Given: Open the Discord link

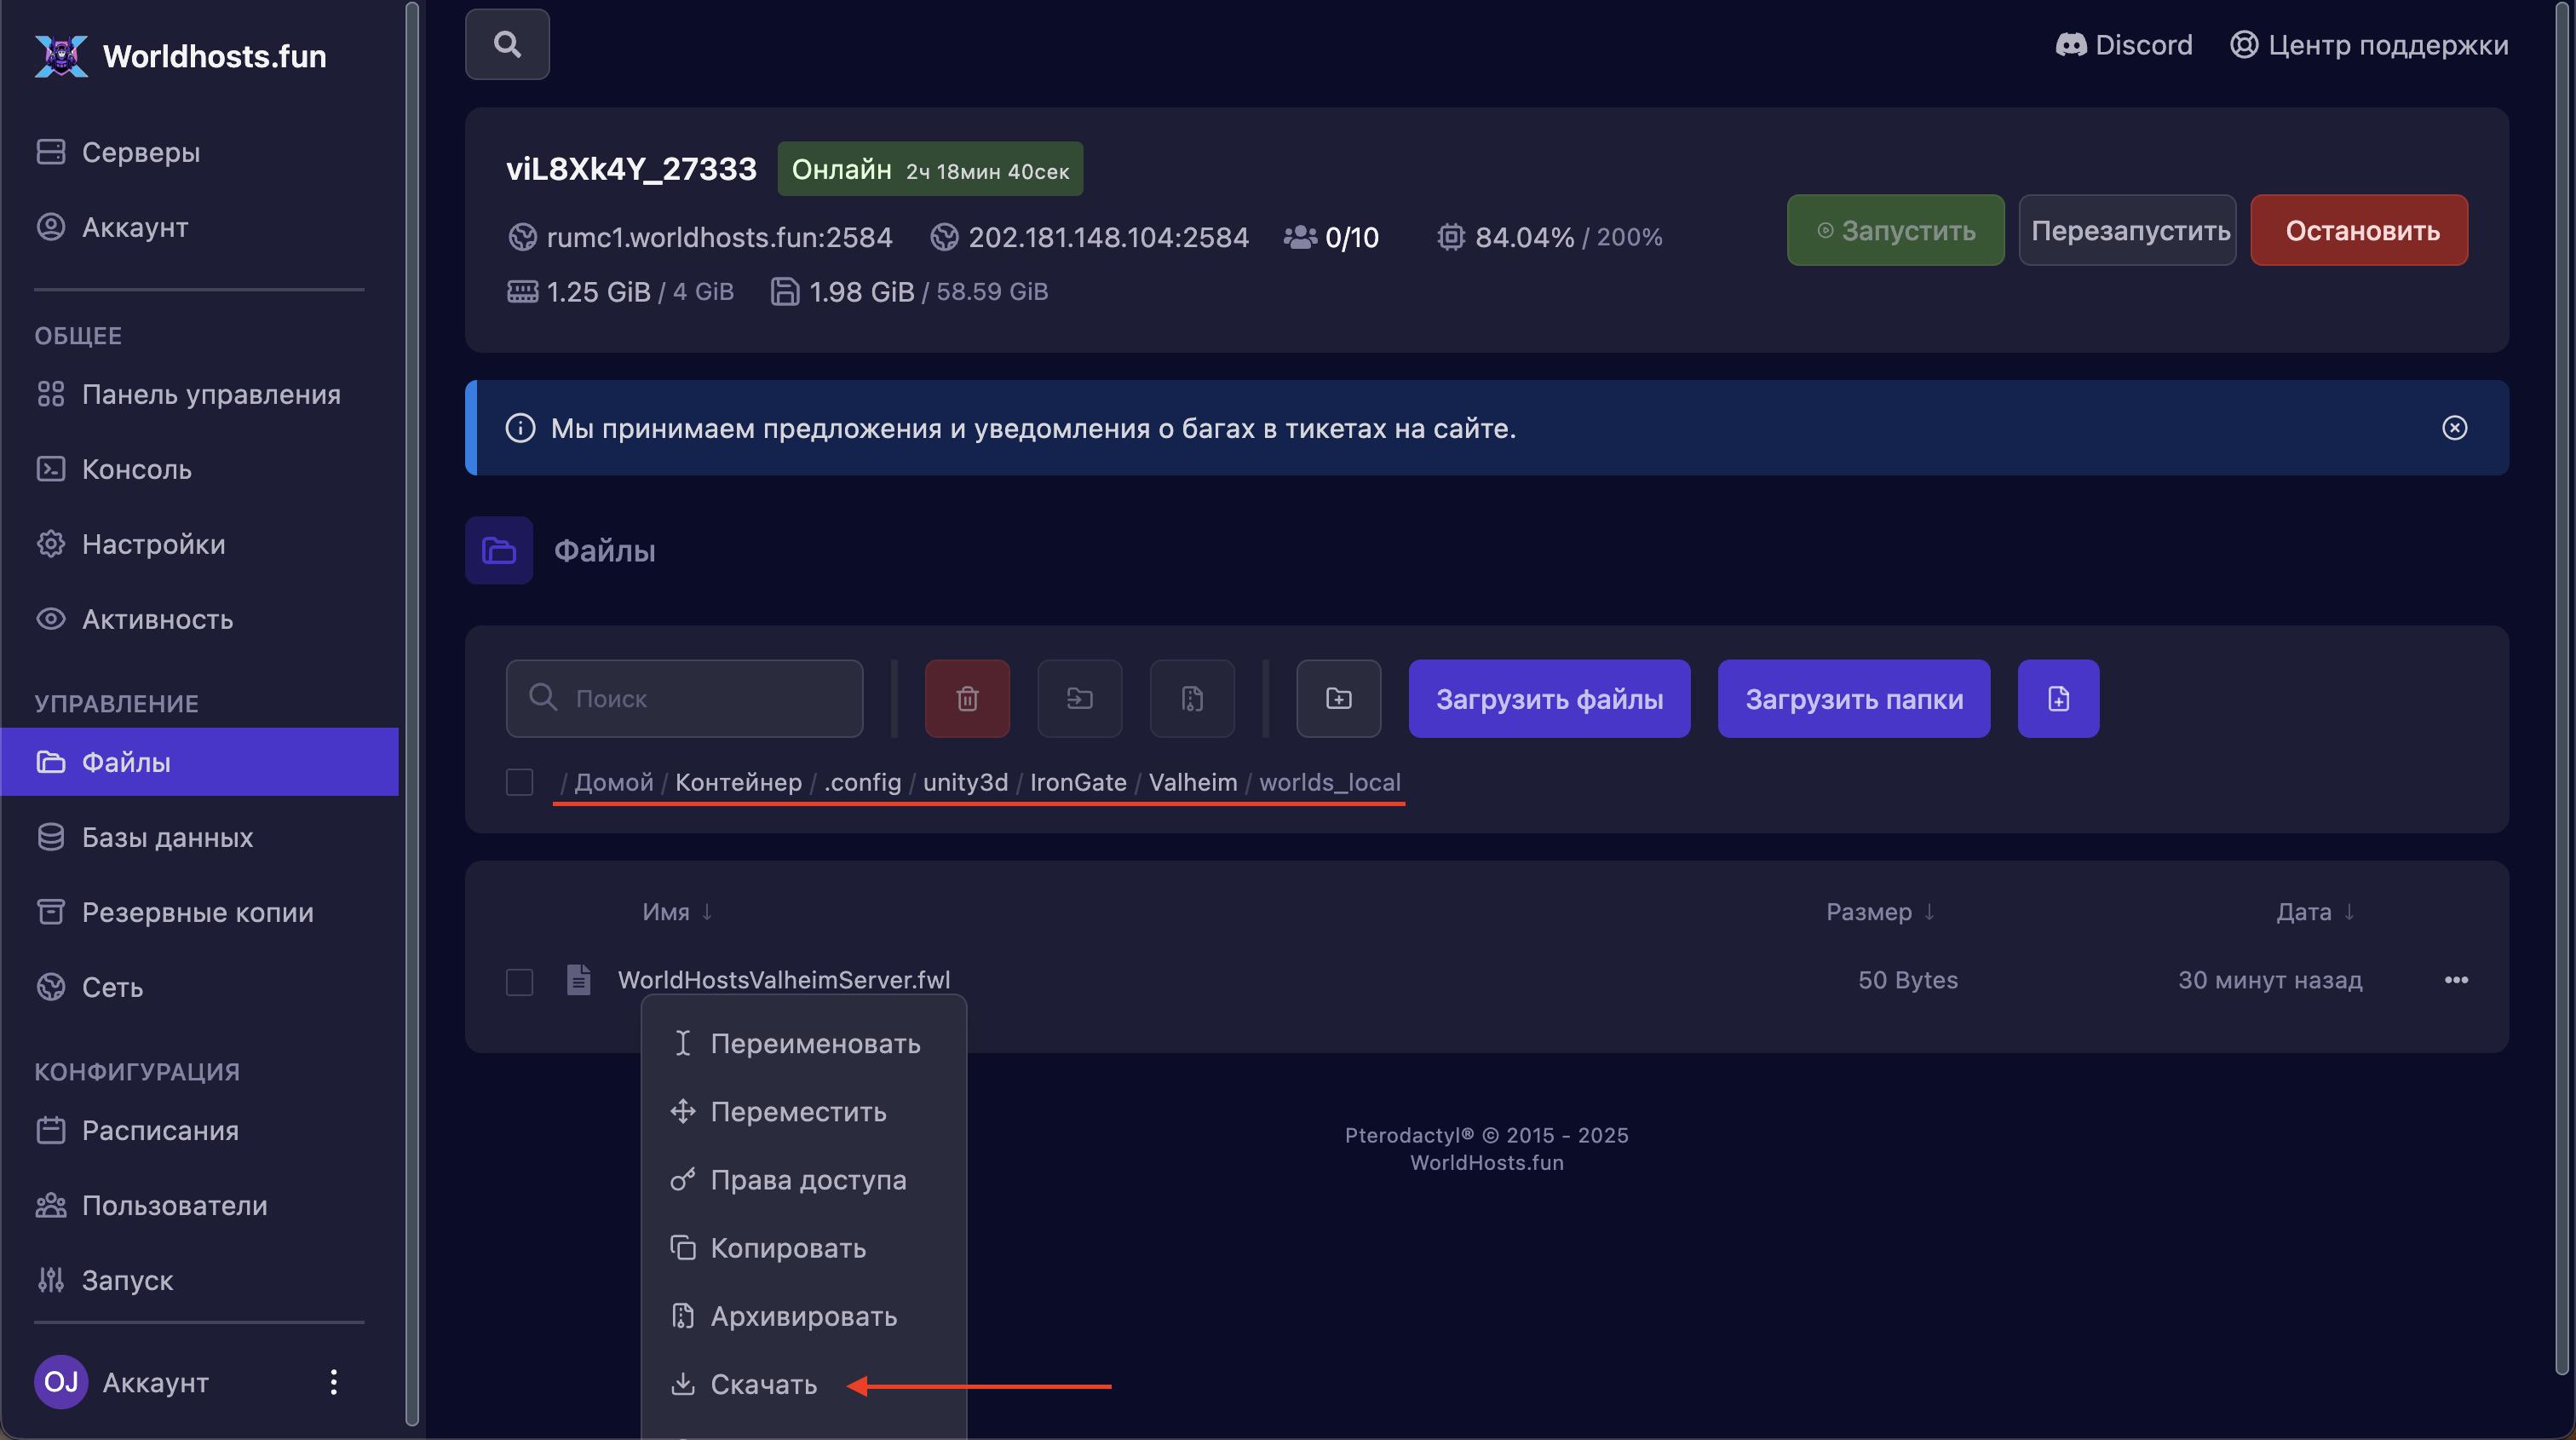Looking at the screenshot, I should point(2124,45).
